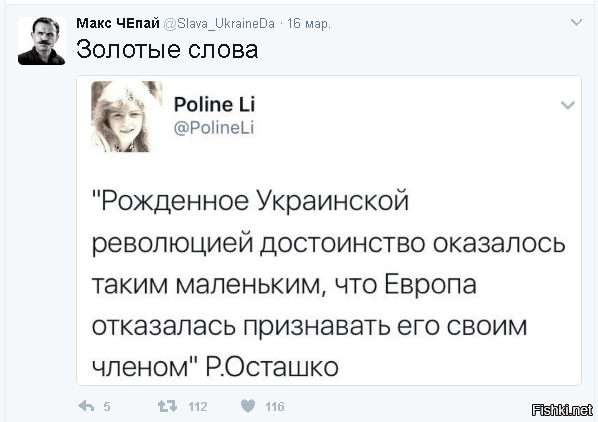Click the Fishki.net watermark
This screenshot has width=598, height=422.
click(x=562, y=410)
